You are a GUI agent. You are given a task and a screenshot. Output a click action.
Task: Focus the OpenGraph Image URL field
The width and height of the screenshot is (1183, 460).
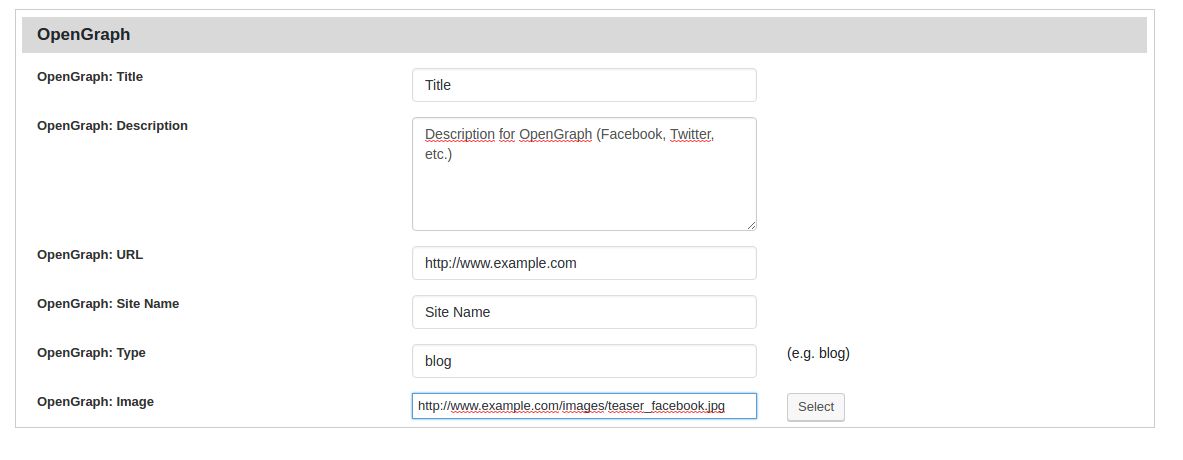coord(583,406)
